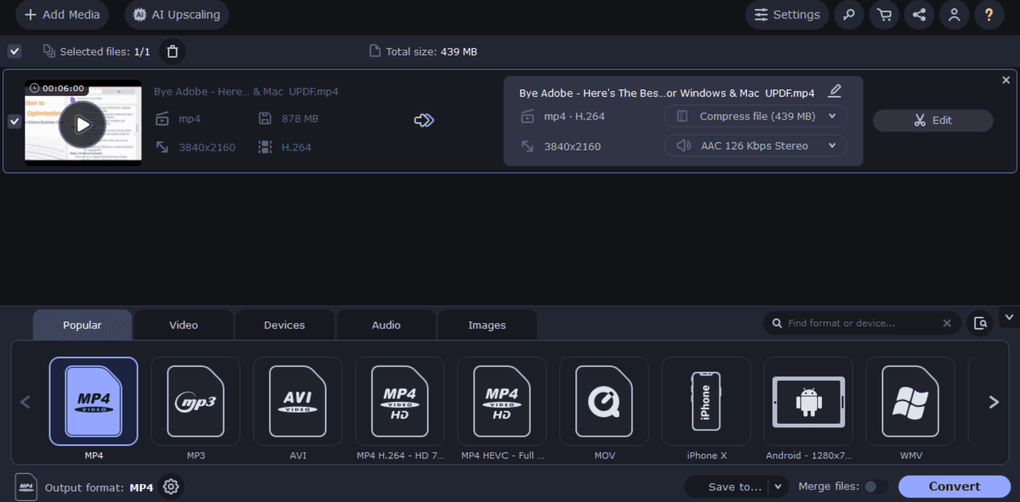The image size is (1020, 502).
Task: Open the Settings menu
Action: click(786, 14)
